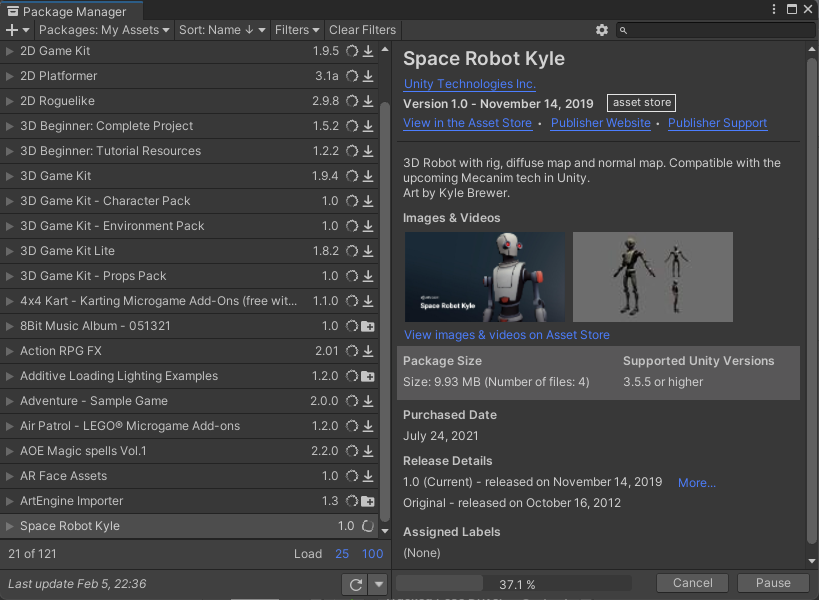Click the loading spinner on 3D Game Kit row
819x600 pixels.
pos(352,176)
